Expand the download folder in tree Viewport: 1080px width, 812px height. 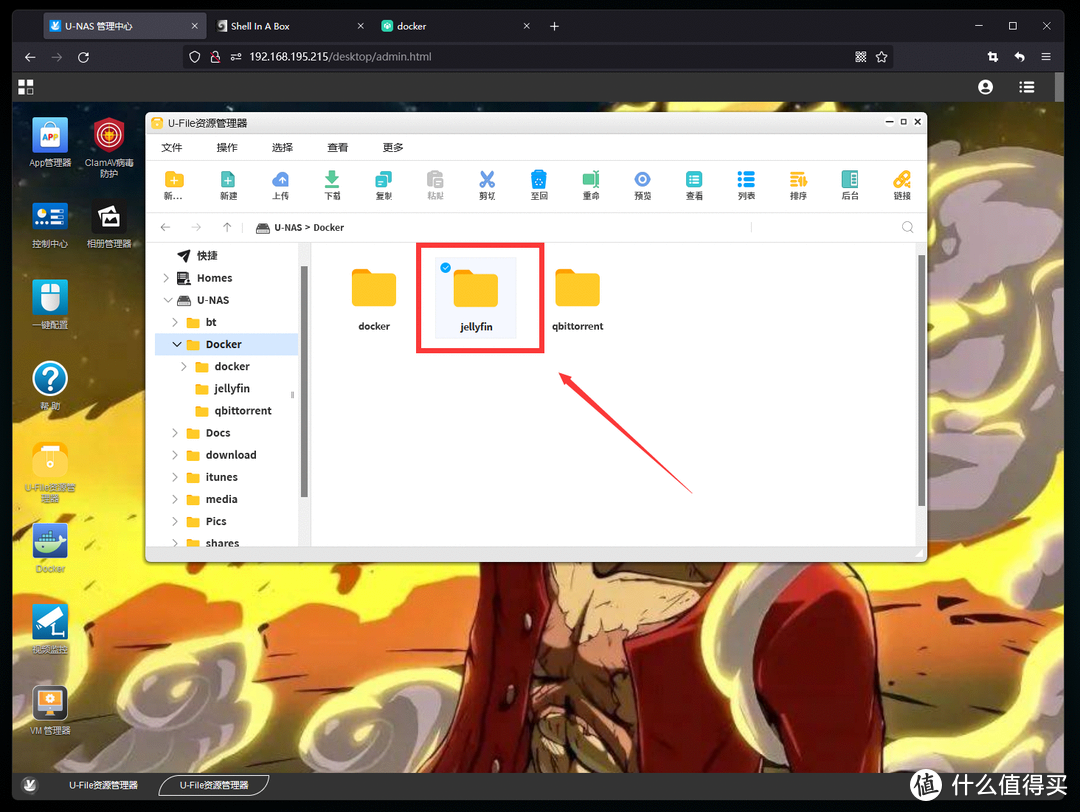tap(176, 455)
